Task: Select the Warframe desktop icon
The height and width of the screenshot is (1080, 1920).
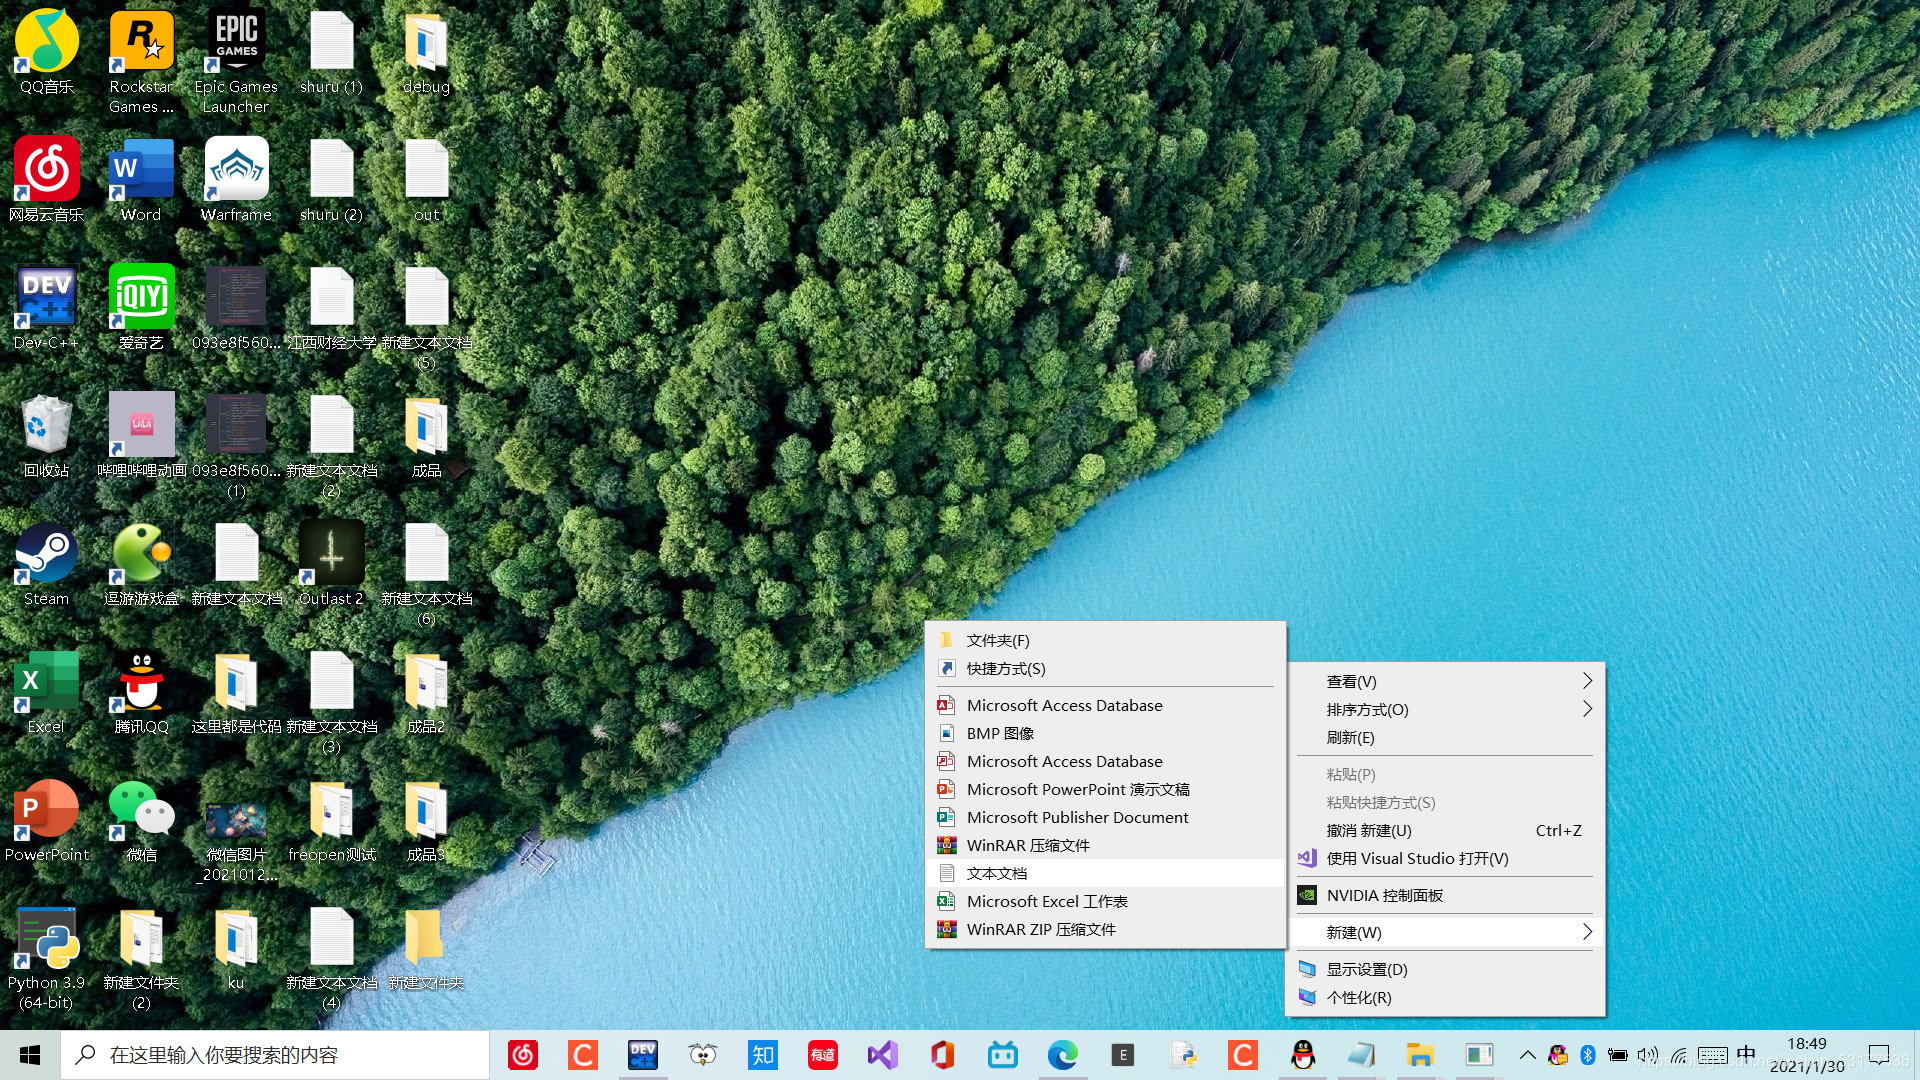Action: [x=236, y=170]
